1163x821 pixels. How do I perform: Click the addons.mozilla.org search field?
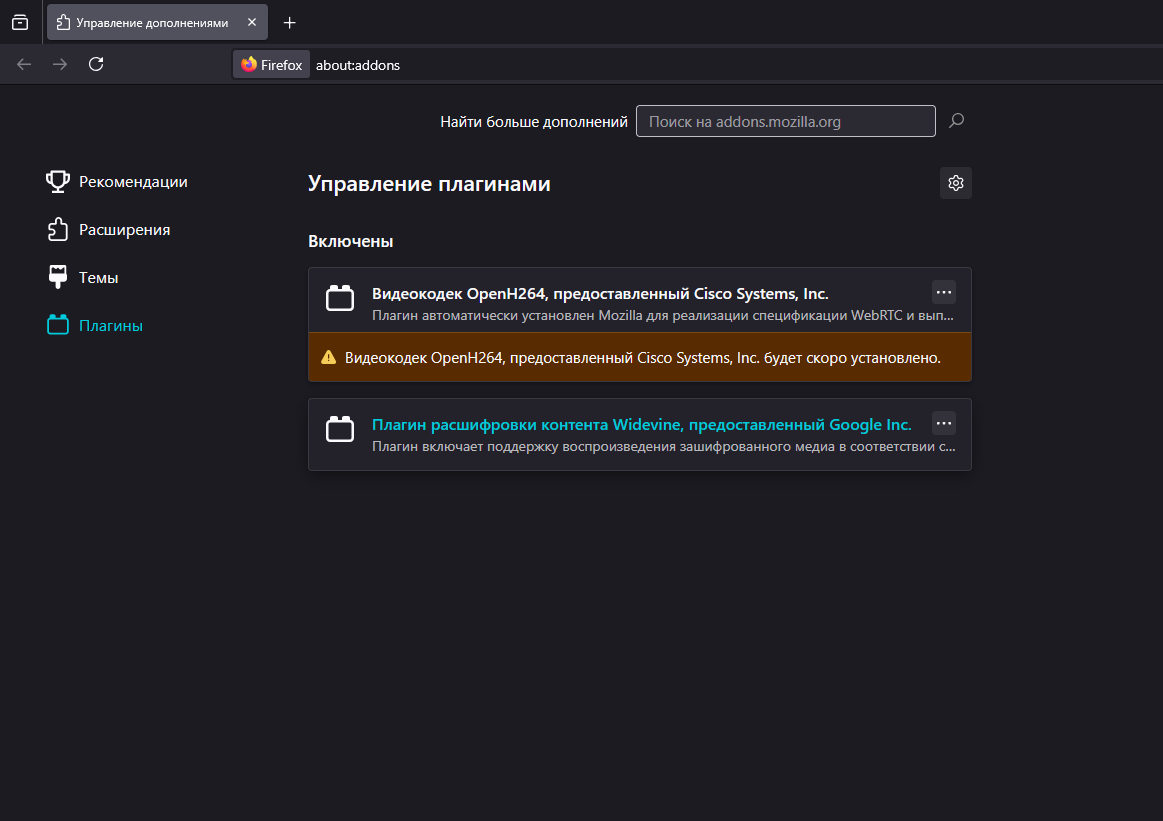pos(785,122)
